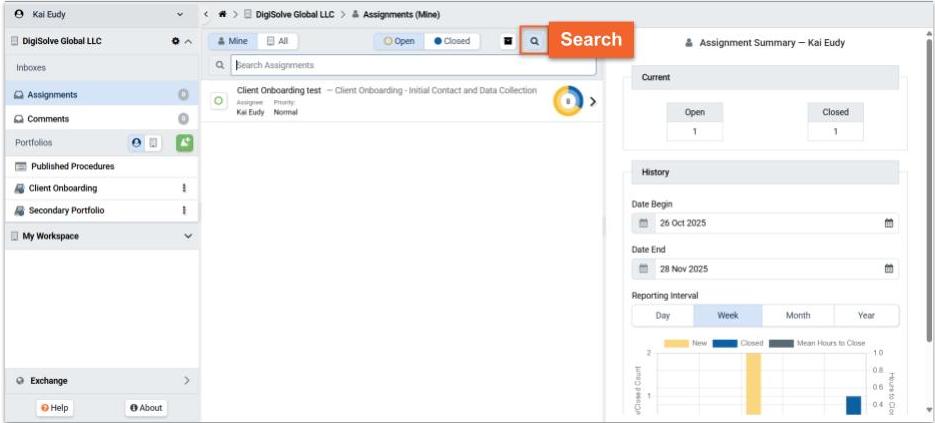Click the Date Begin calendar picker icon
This screenshot has height=423, width=935.
pos(888,223)
